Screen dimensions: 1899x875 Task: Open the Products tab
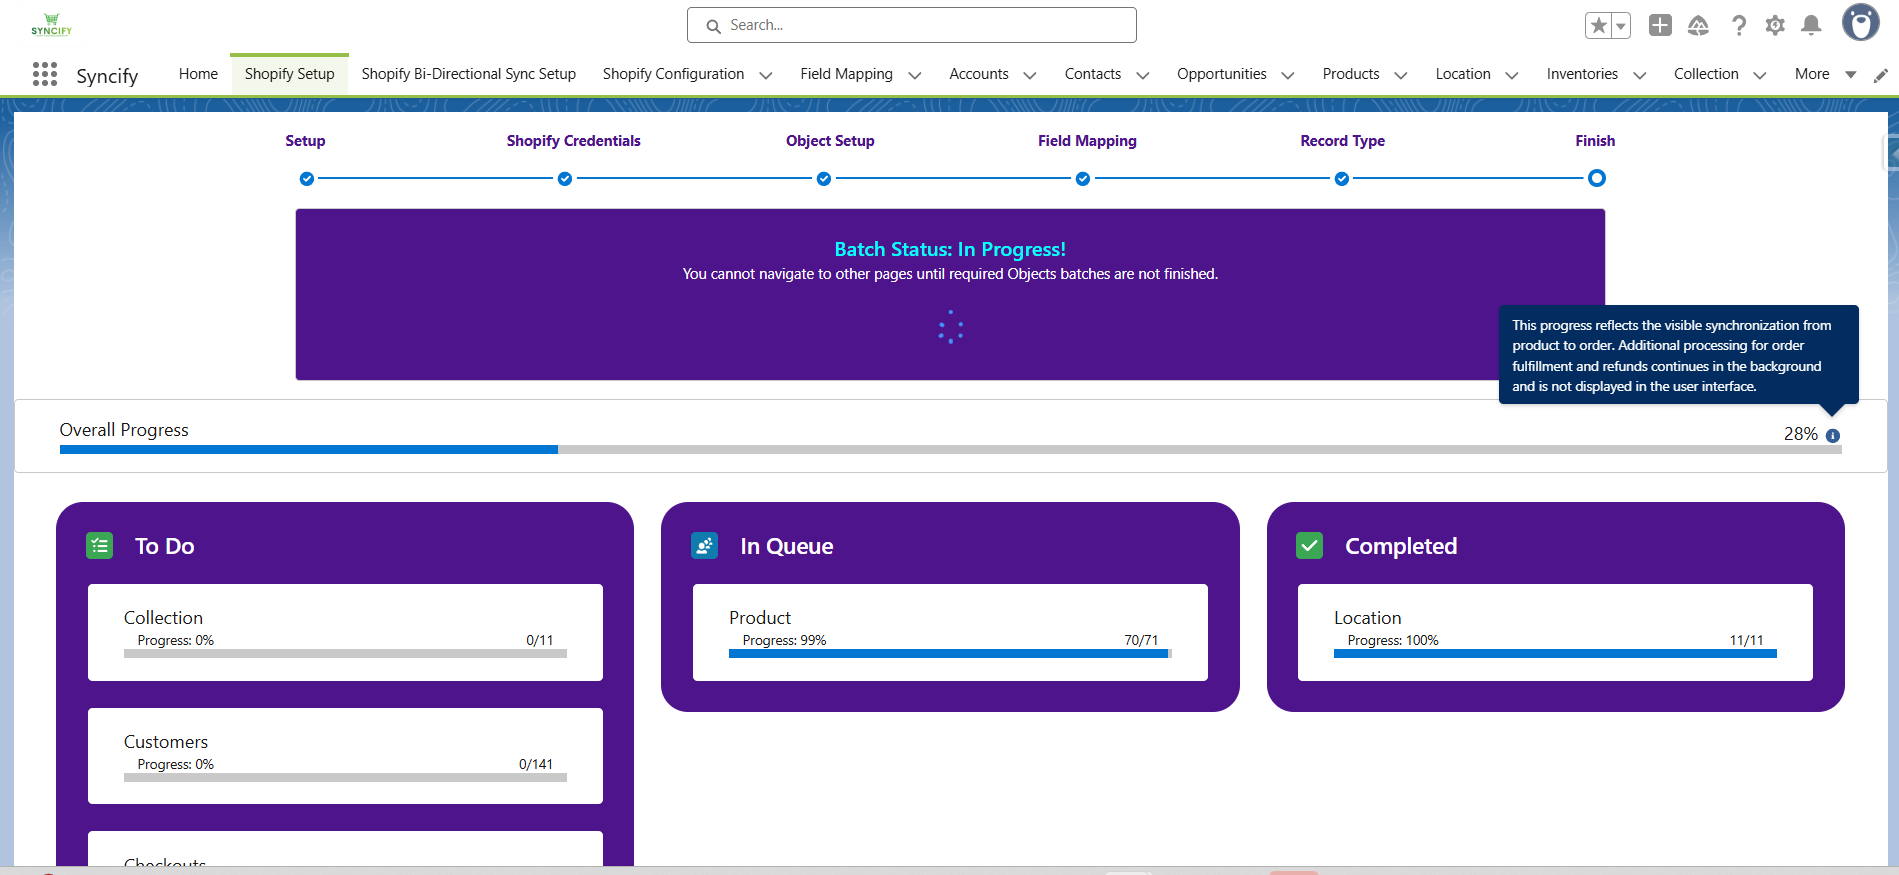coord(1351,74)
